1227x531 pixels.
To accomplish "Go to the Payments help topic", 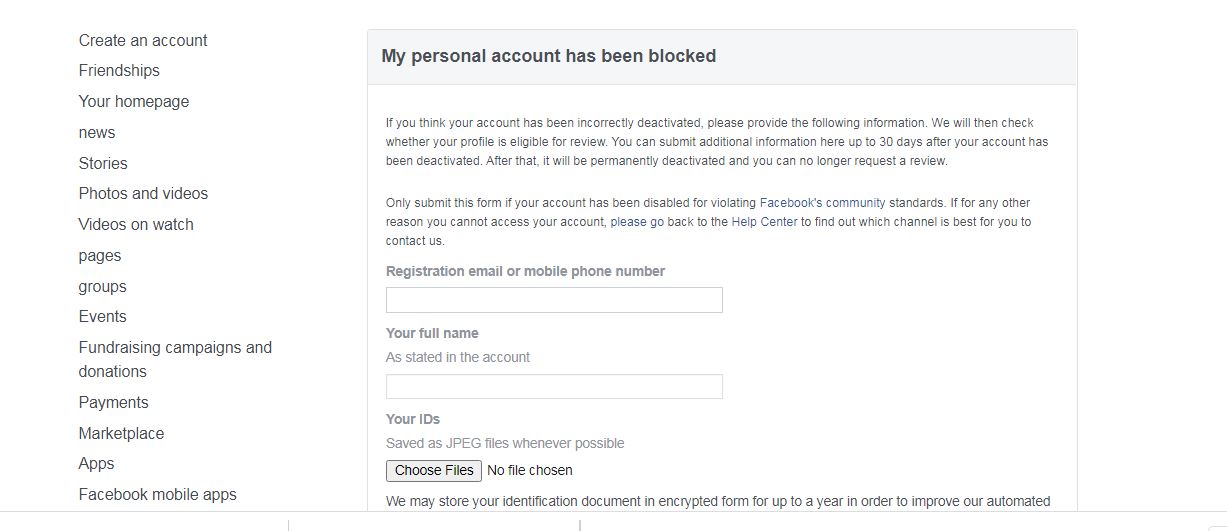I will coord(113,402).
